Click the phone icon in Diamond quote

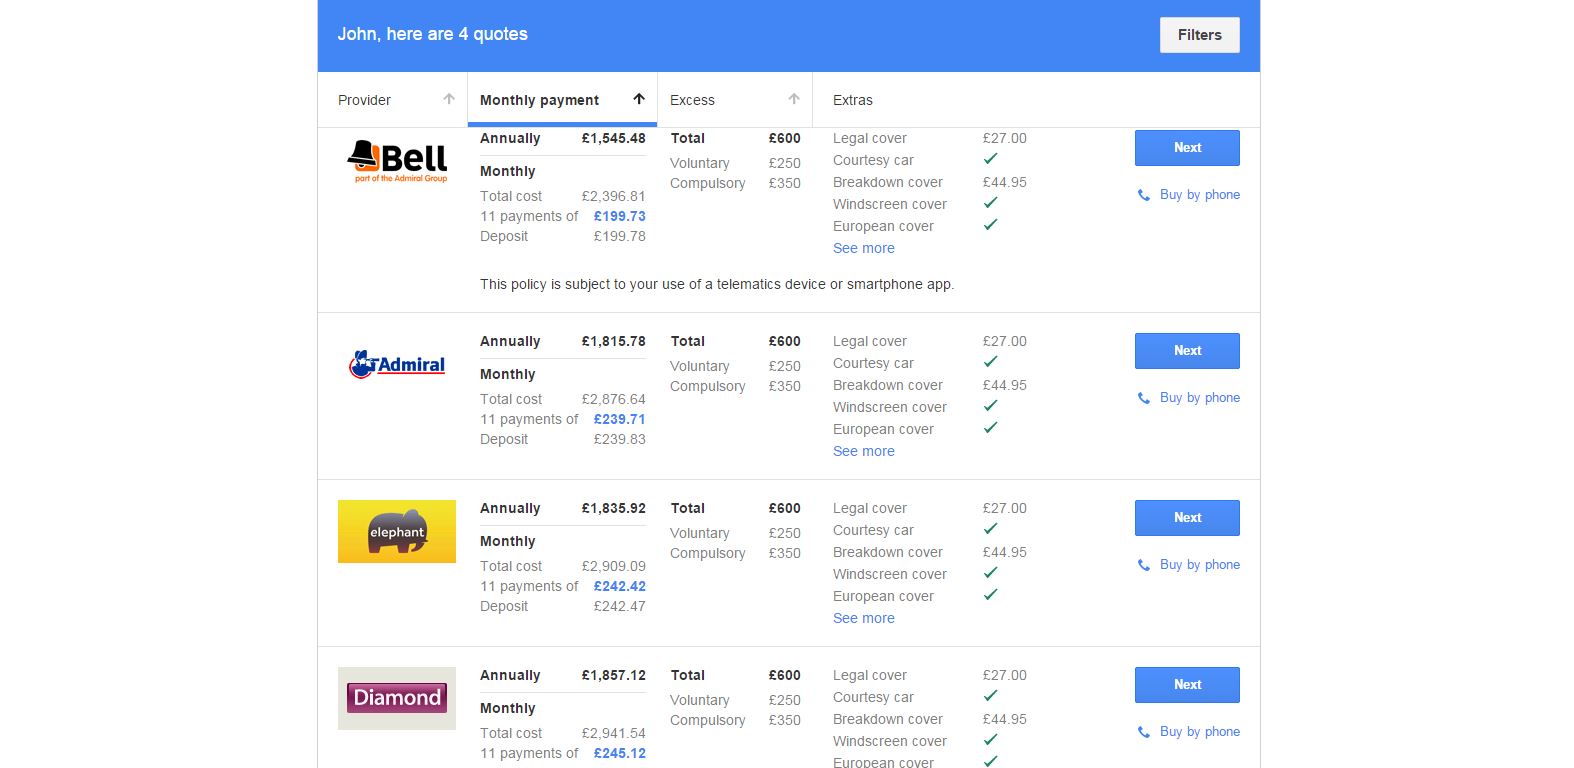click(x=1144, y=732)
